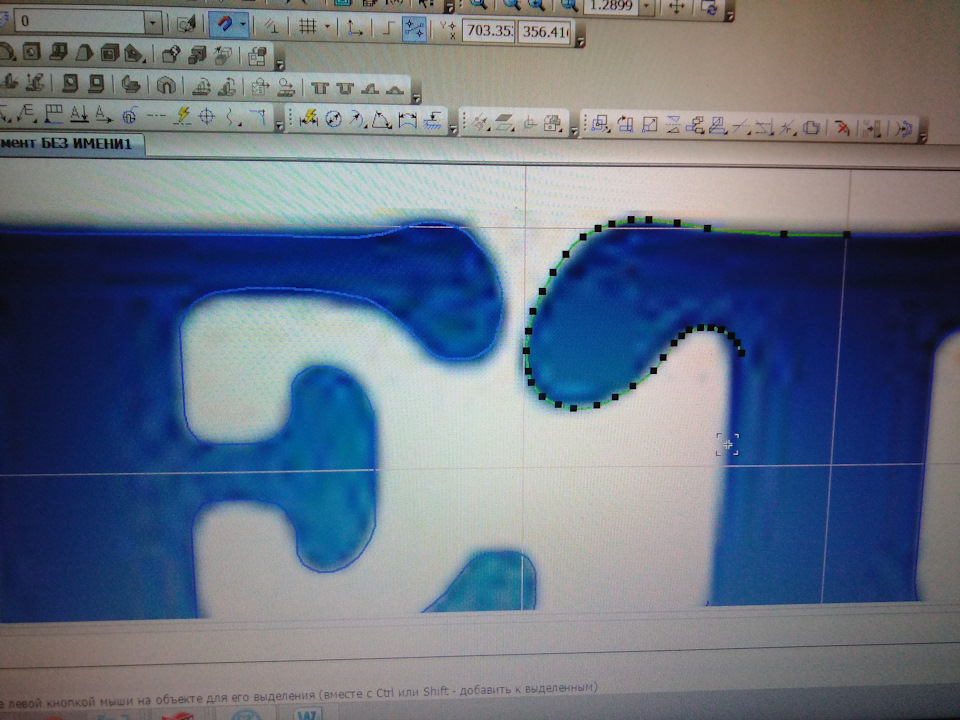This screenshot has width=960, height=720.
Task: Expand options arrow after the coordinate fields
Action: click(x=580, y=42)
